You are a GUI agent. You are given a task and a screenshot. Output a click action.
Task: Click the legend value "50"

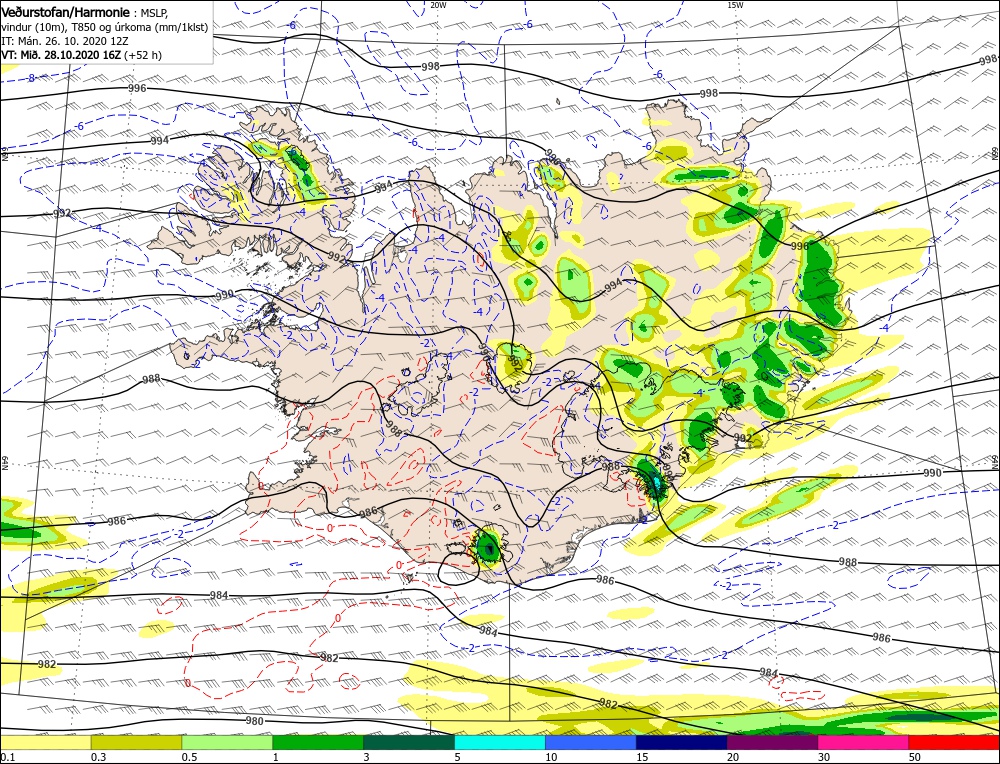[x=915, y=757]
